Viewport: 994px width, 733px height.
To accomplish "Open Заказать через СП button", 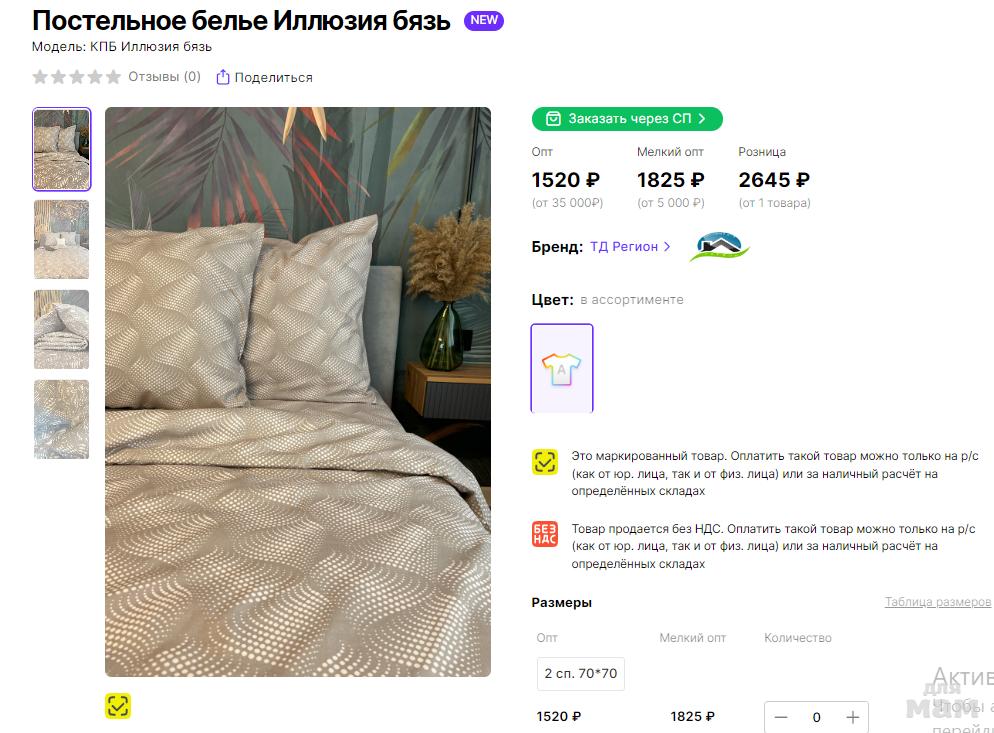I will (627, 119).
